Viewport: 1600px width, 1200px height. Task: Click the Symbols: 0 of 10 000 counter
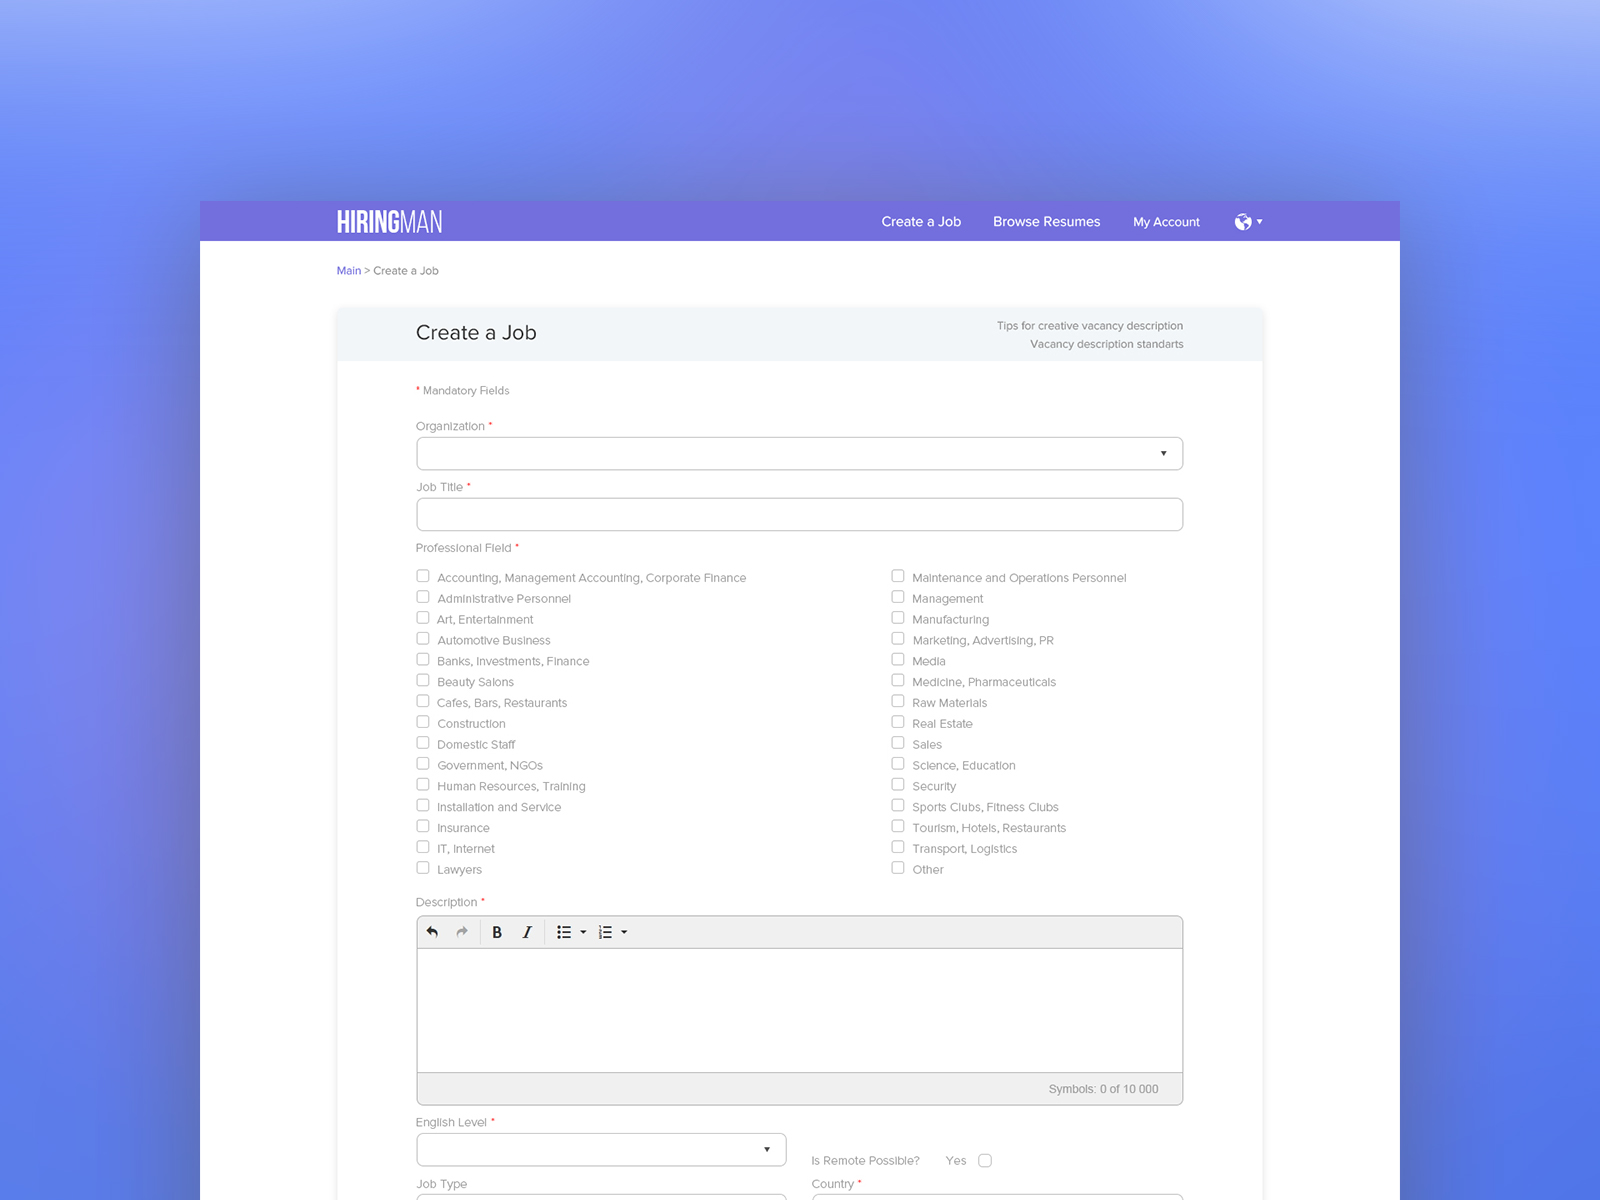coord(1103,1089)
